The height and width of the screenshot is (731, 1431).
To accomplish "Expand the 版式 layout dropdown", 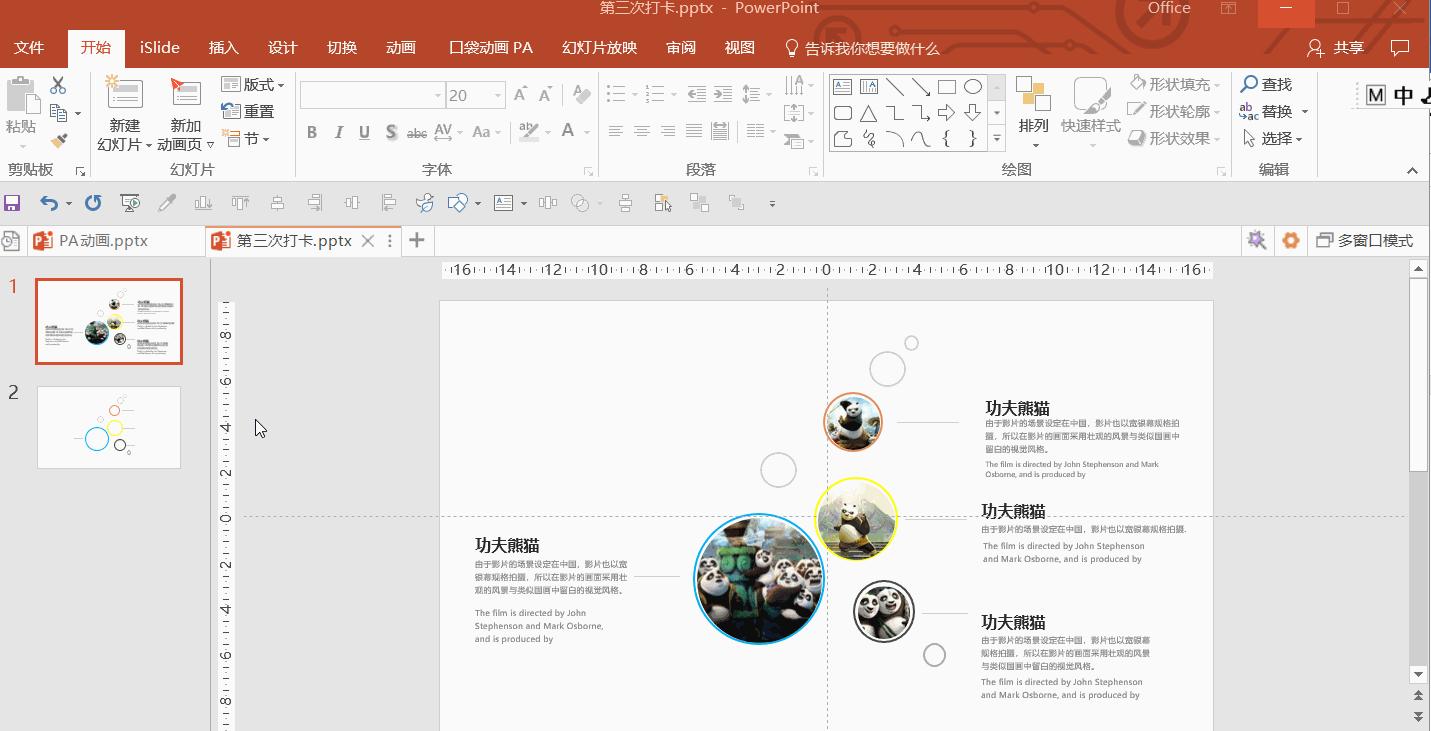I will pos(253,85).
